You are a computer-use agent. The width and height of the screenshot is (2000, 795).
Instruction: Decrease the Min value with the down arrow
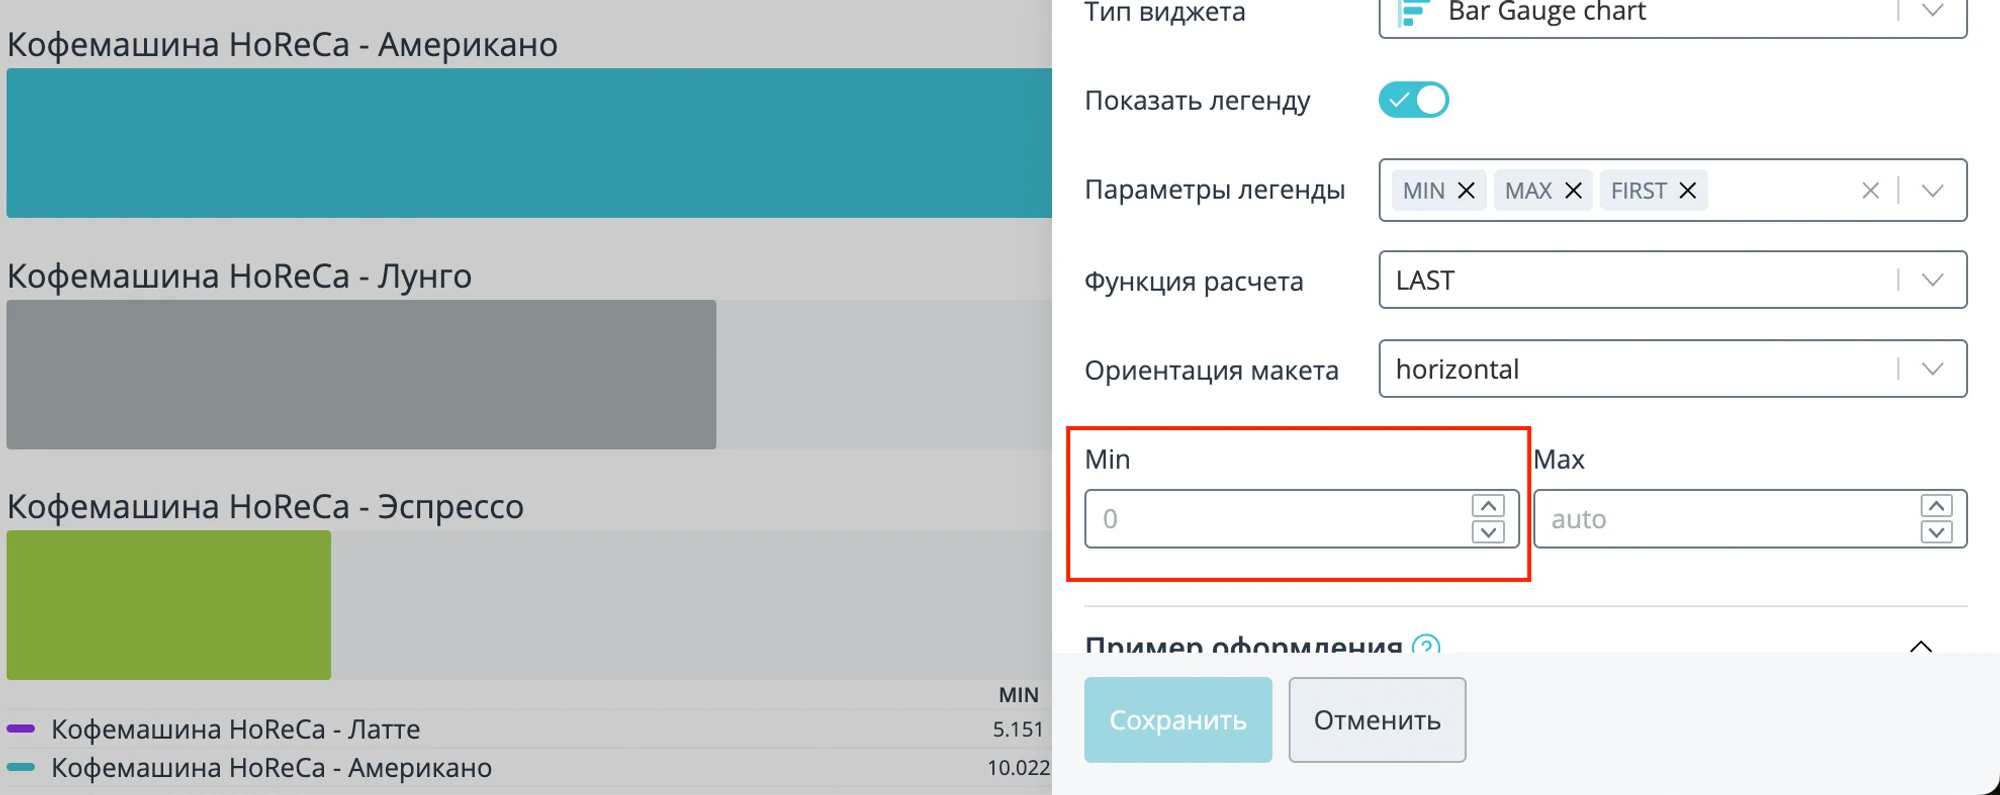click(1488, 532)
